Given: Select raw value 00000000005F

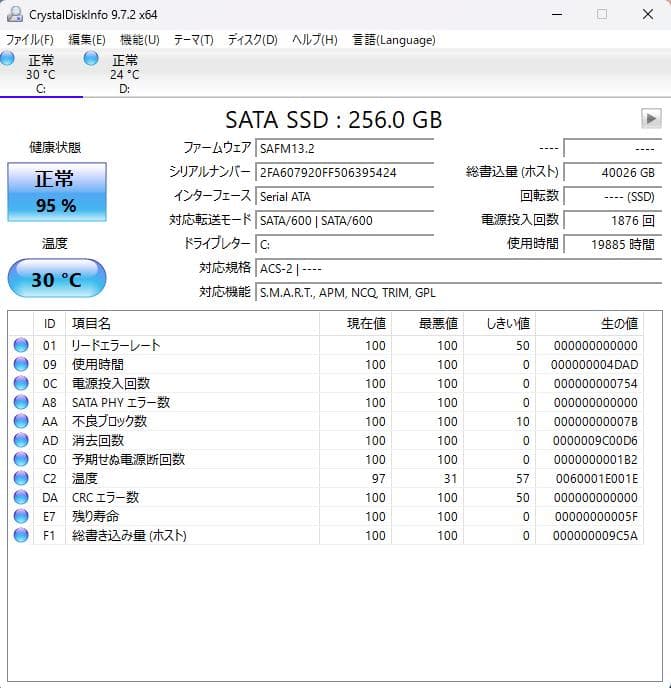Looking at the screenshot, I should 596,517.
